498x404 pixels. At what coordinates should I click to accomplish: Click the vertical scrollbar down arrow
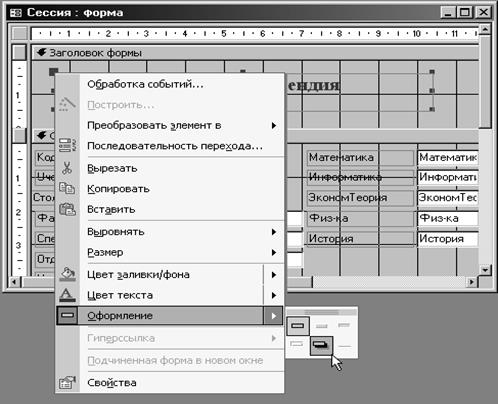point(485,269)
